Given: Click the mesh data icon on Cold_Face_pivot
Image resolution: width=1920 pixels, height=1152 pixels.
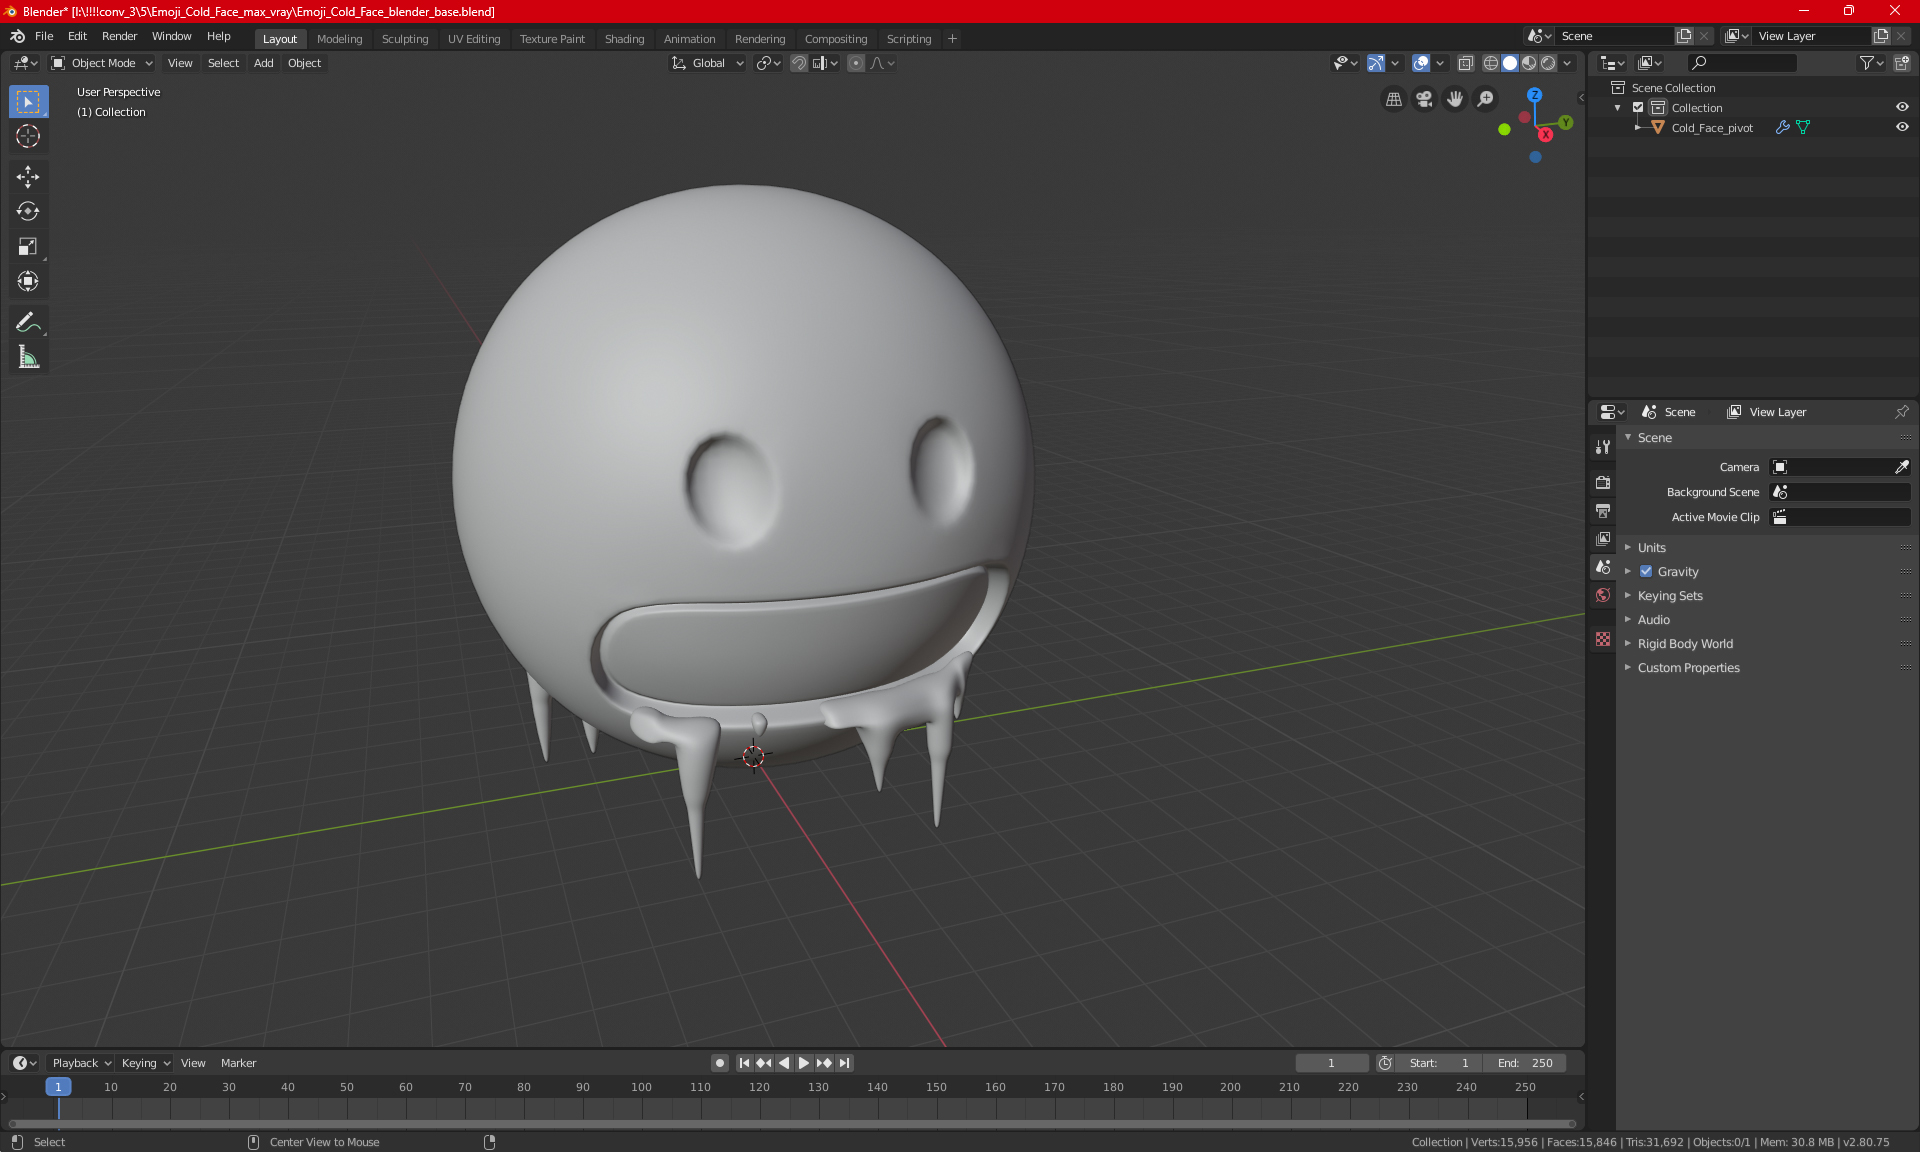Looking at the screenshot, I should [1803, 127].
